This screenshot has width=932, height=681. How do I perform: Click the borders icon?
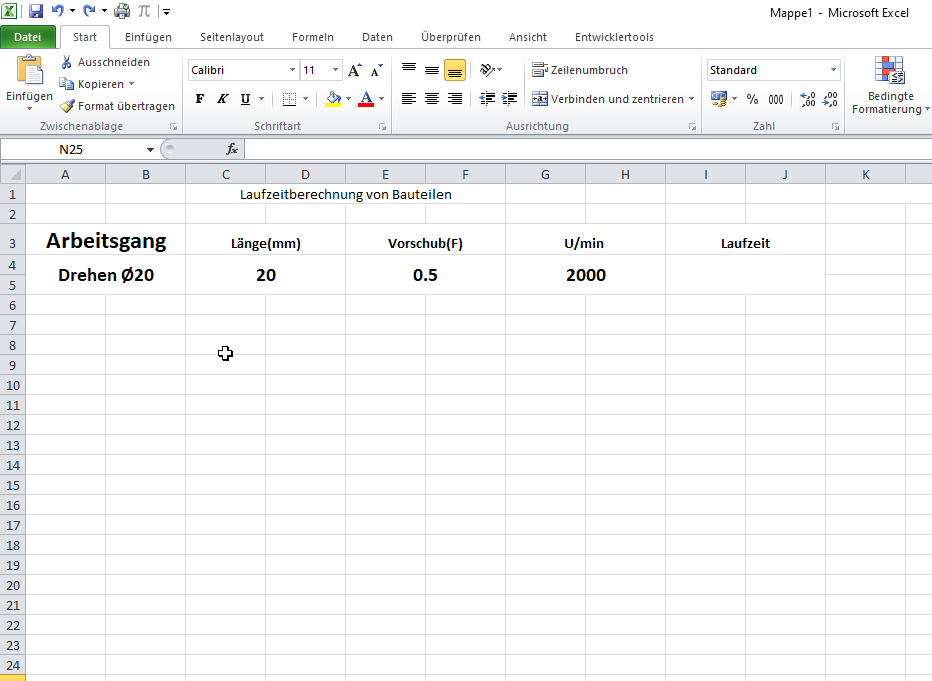tap(289, 99)
